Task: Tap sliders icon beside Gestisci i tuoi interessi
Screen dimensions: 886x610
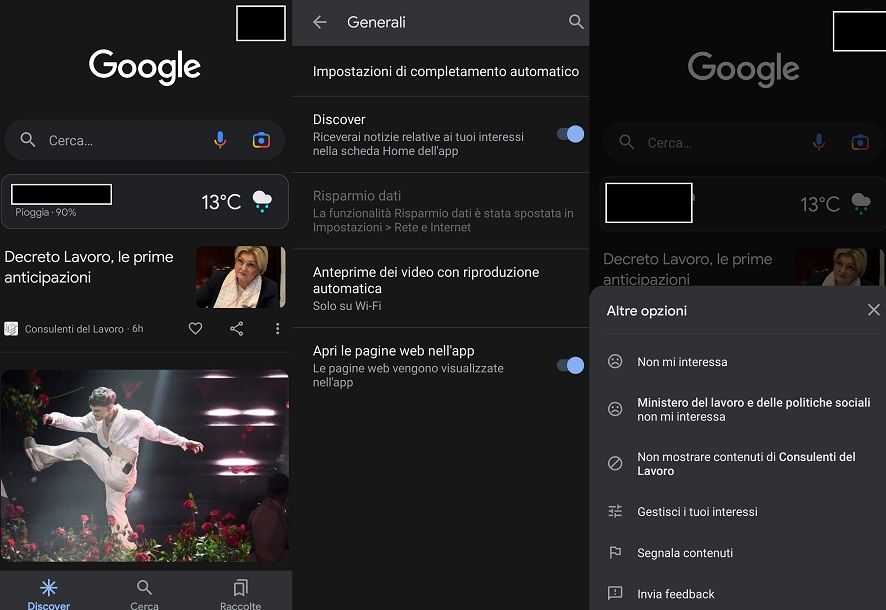Action: pos(615,511)
